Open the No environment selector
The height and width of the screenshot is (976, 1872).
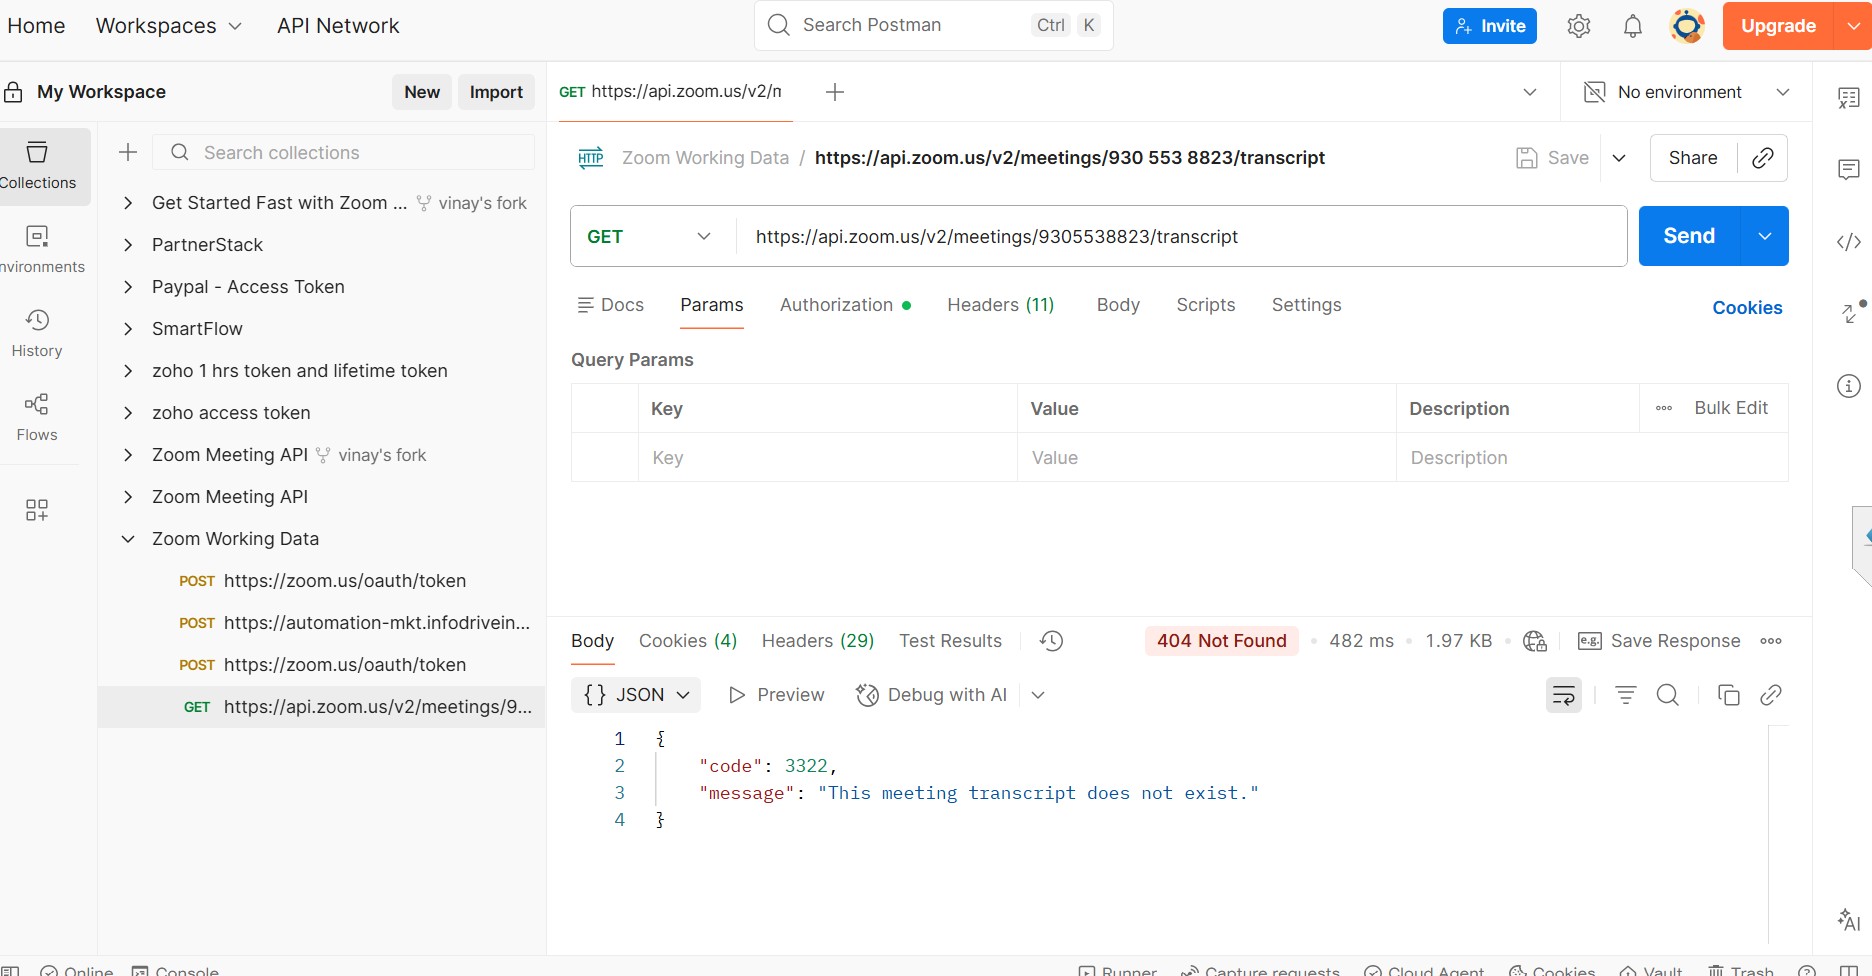tap(1687, 92)
